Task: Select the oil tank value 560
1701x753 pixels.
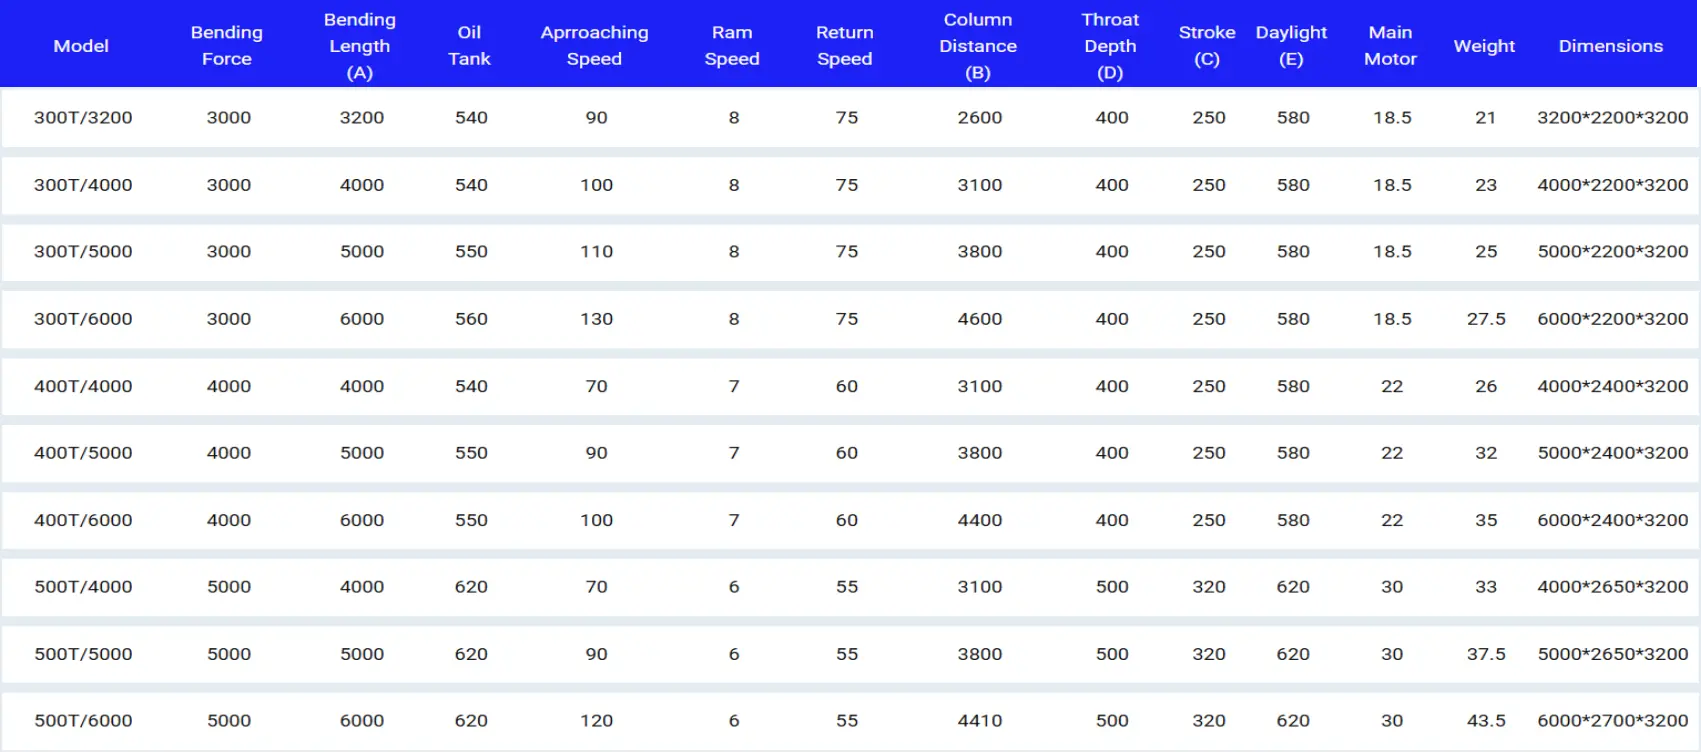Action: point(471,319)
